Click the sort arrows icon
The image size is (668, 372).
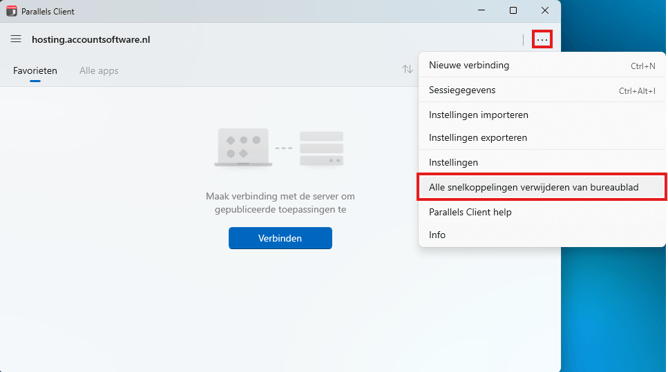coord(407,69)
